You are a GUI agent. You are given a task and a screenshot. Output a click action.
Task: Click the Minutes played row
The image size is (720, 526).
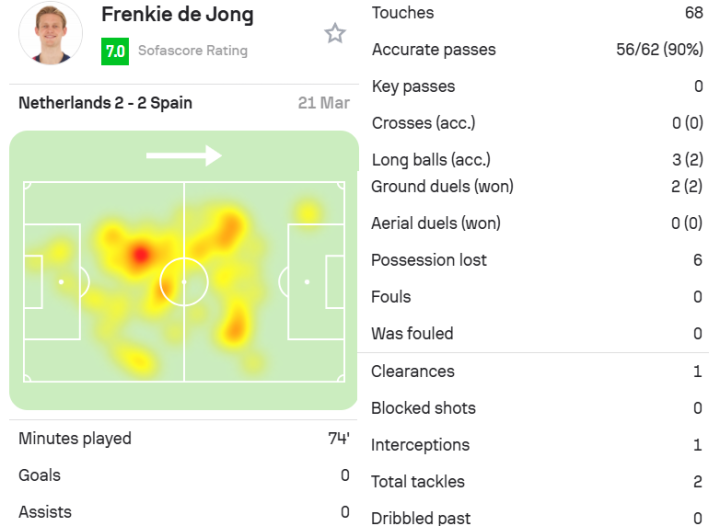183,439
